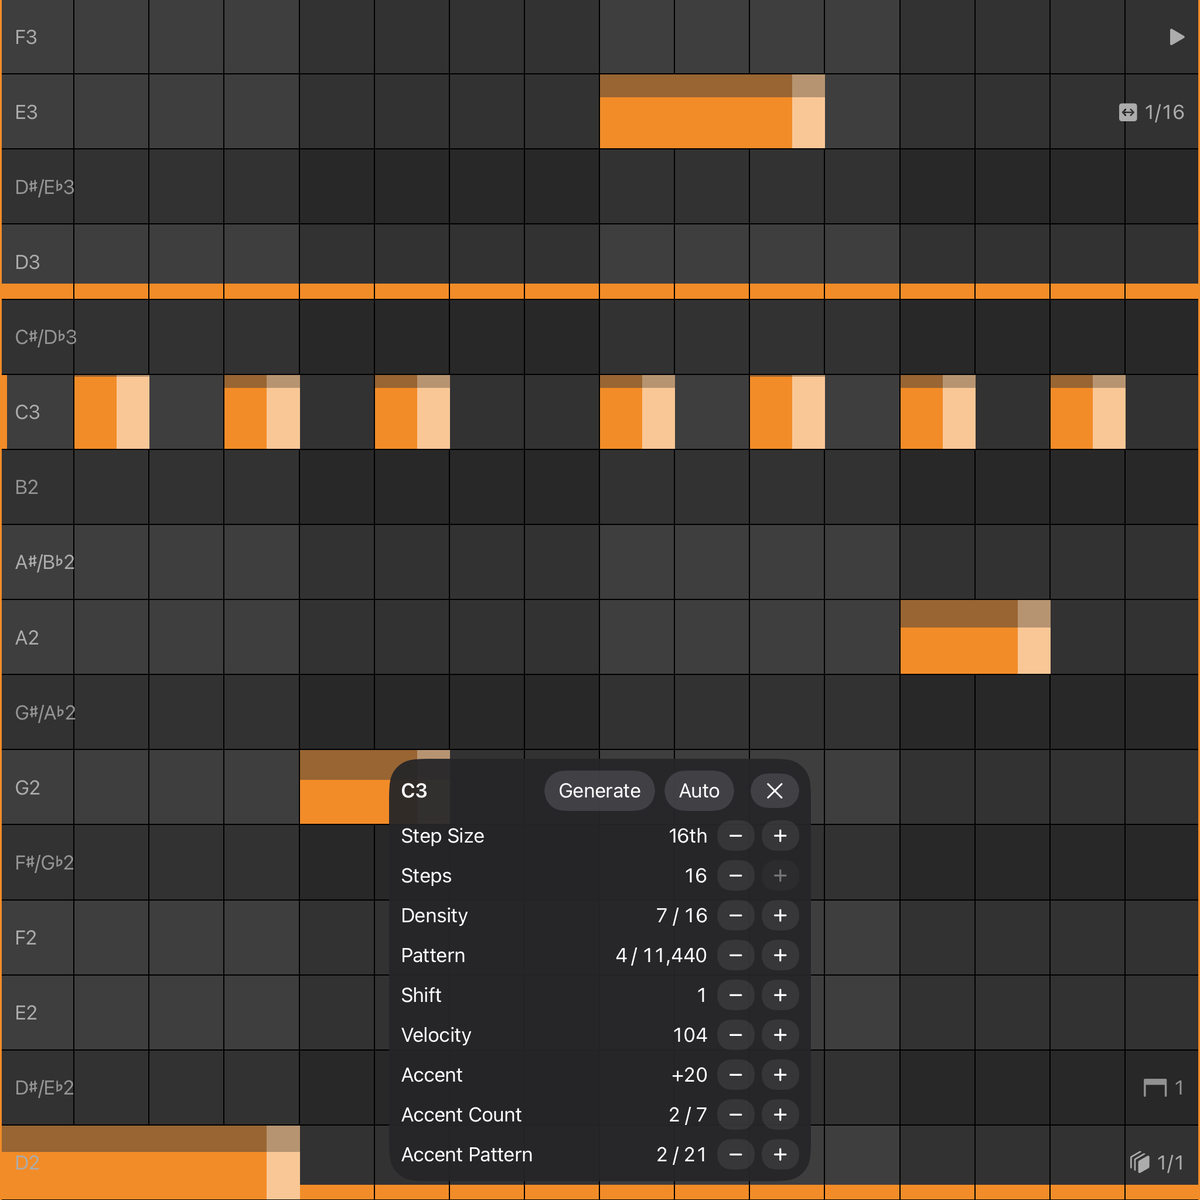This screenshot has width=1200, height=1200.
Task: Open the 1/16 grid size control
Action: click(x=1152, y=112)
